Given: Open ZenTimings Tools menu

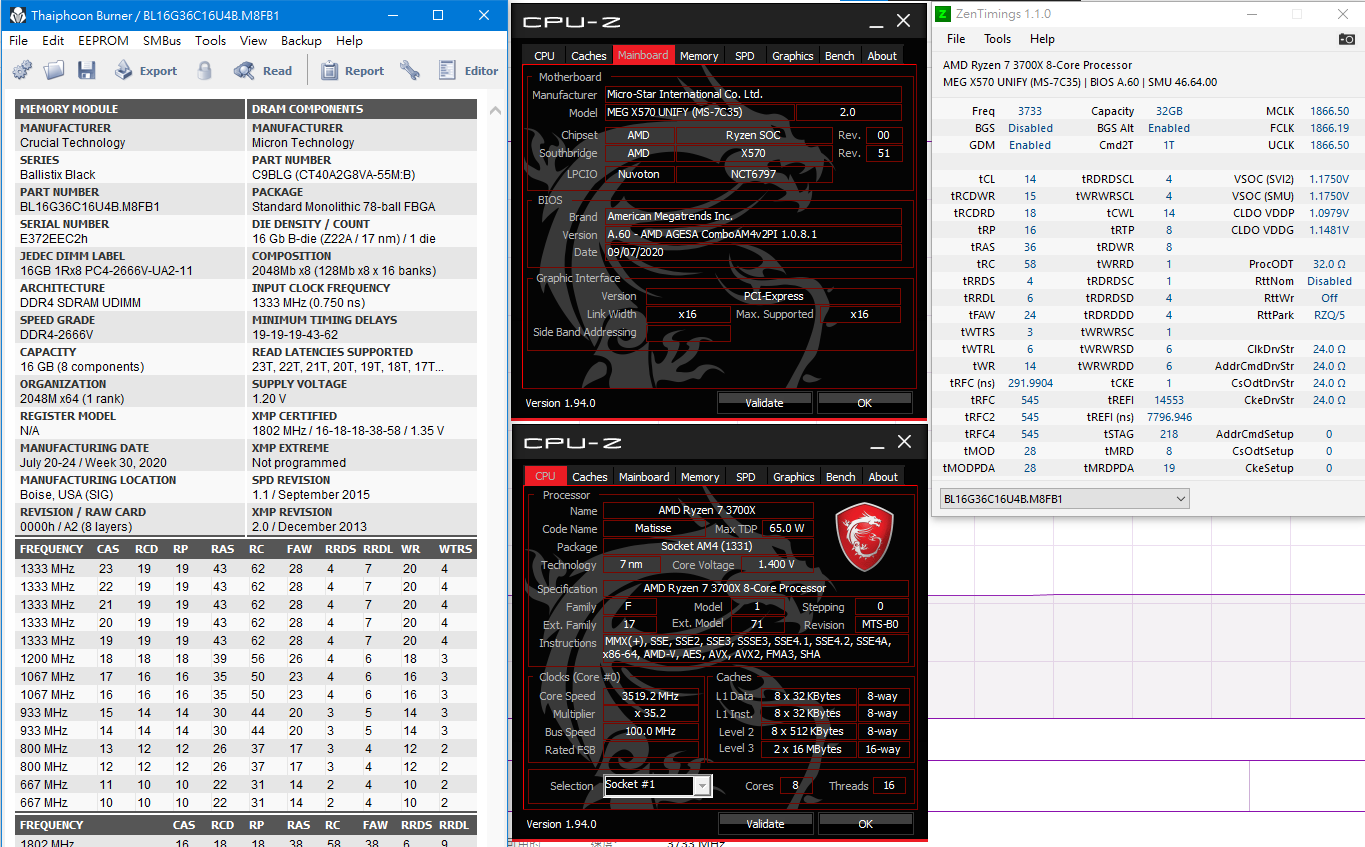Looking at the screenshot, I should (x=997, y=39).
